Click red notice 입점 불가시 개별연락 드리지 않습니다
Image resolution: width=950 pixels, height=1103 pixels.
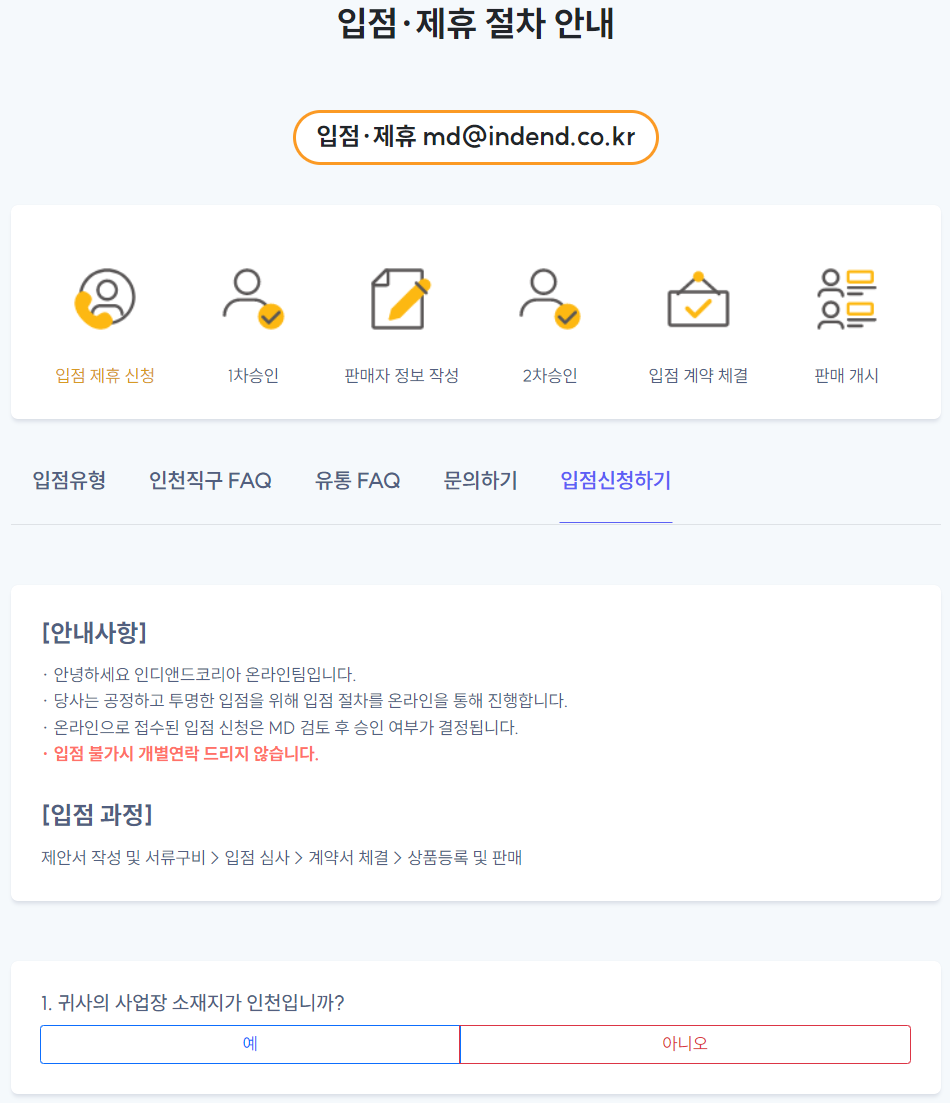pyautogui.click(x=180, y=754)
